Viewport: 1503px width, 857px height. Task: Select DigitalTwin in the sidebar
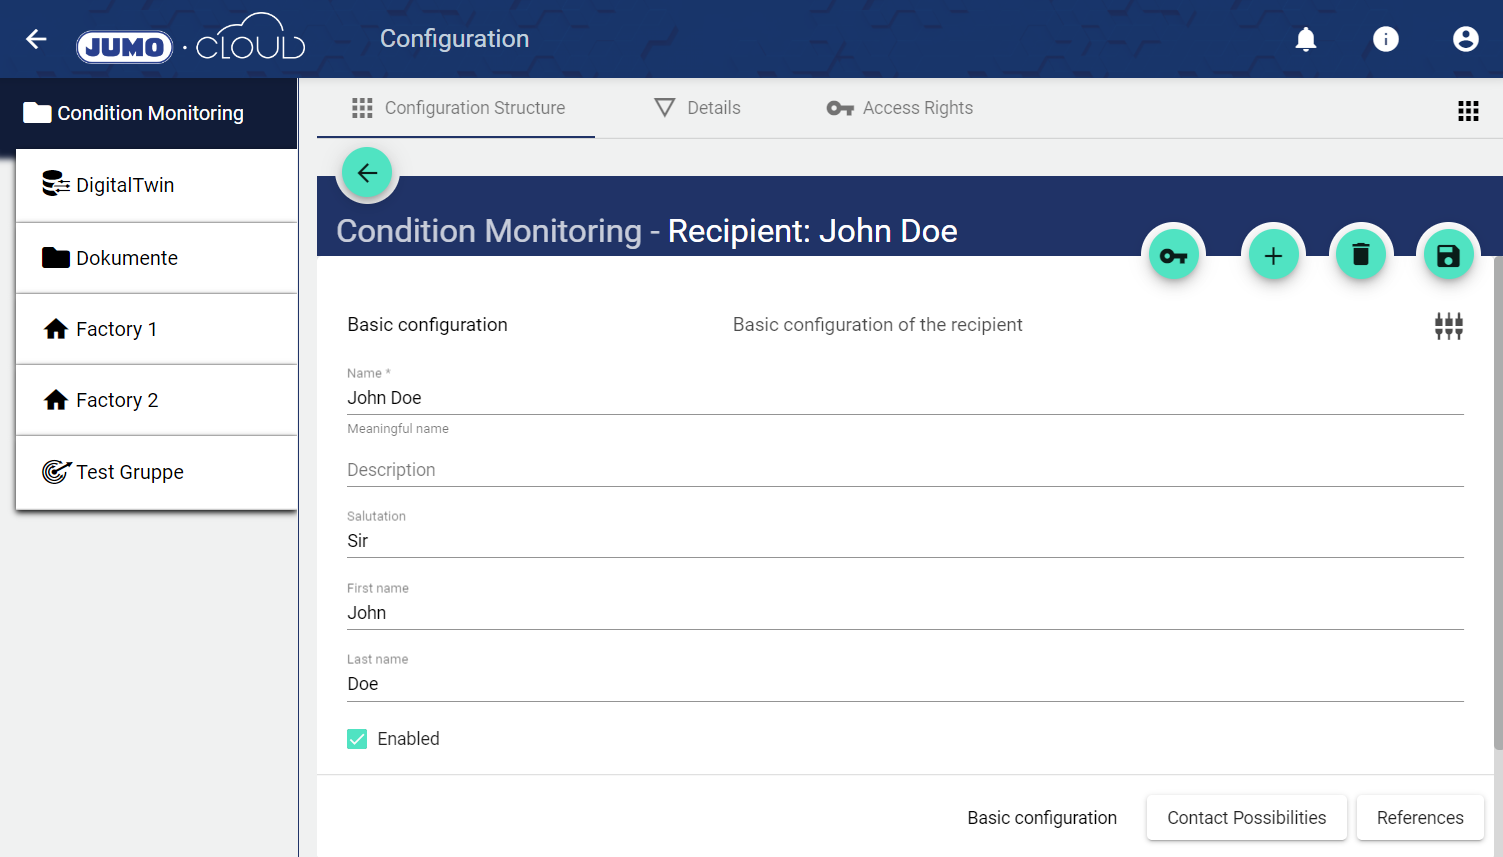click(125, 185)
